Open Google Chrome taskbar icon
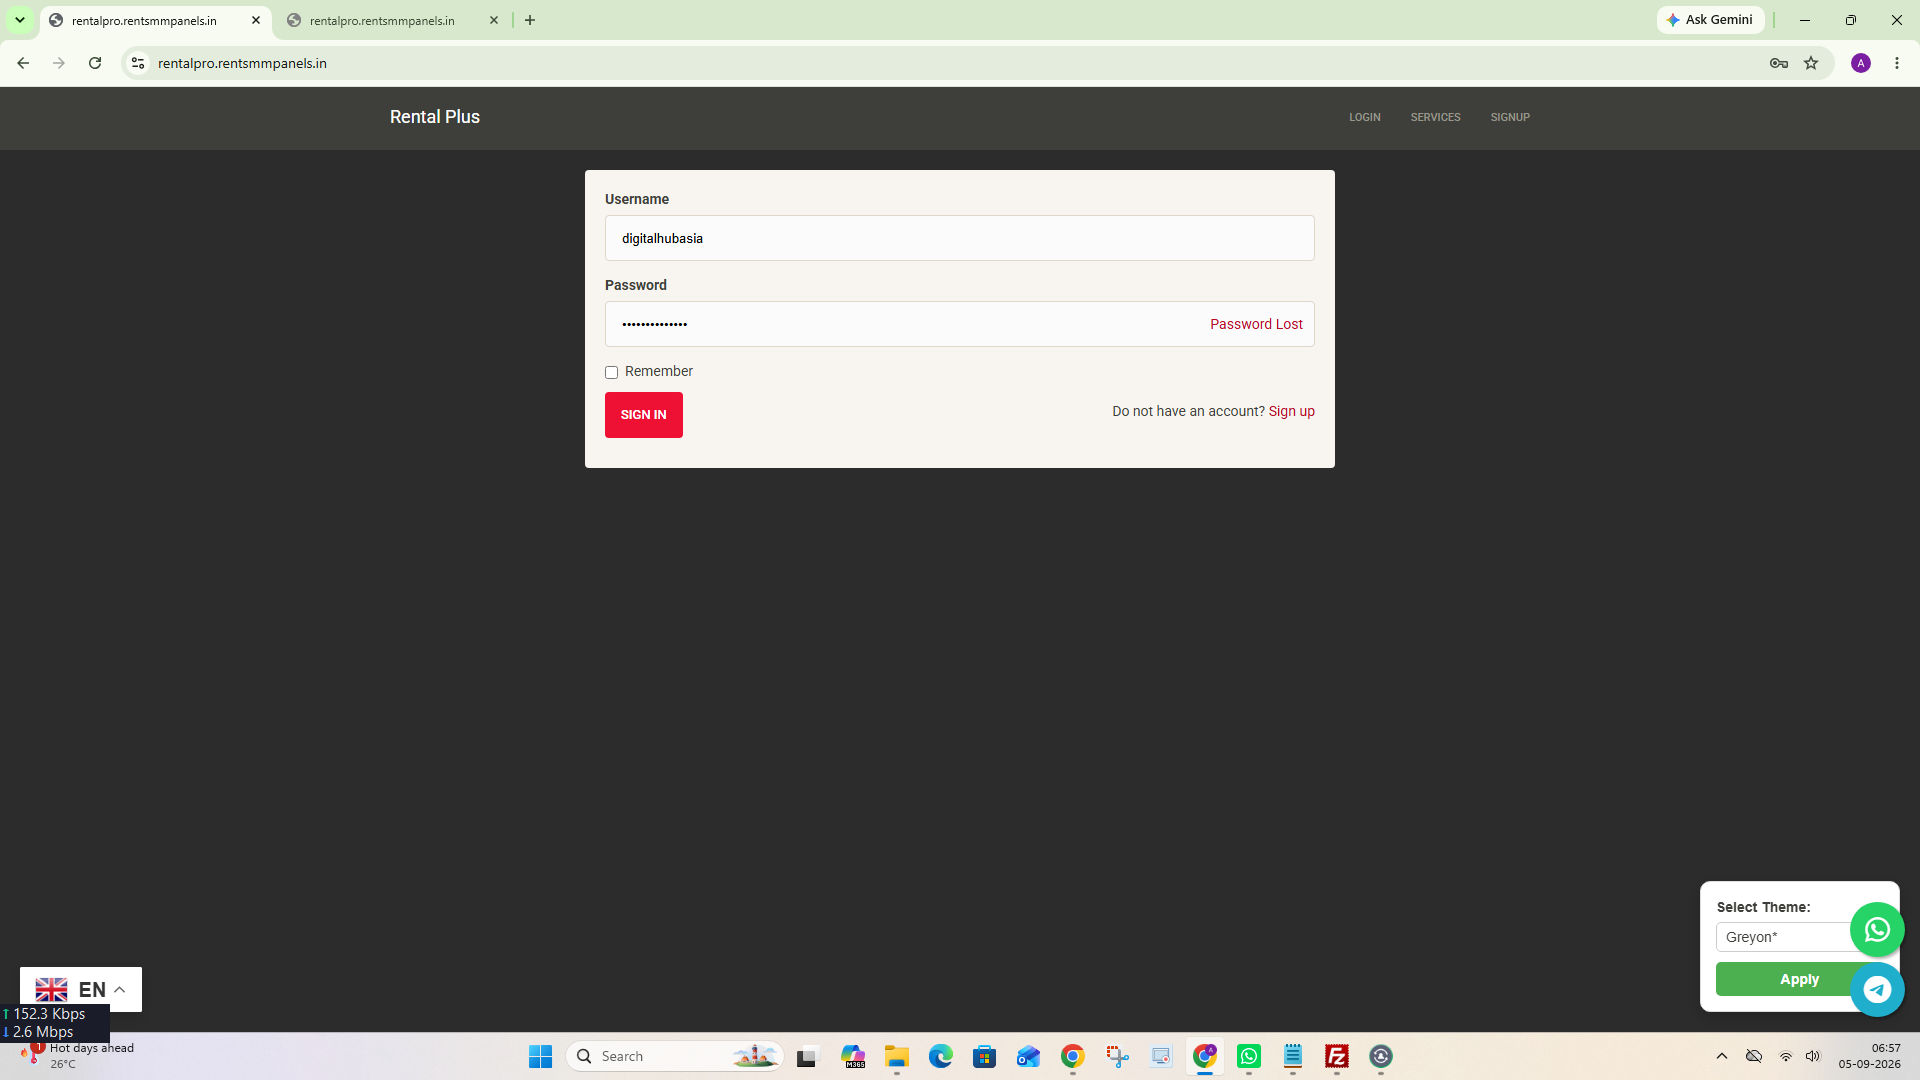This screenshot has height=1080, width=1920. [x=1073, y=1056]
